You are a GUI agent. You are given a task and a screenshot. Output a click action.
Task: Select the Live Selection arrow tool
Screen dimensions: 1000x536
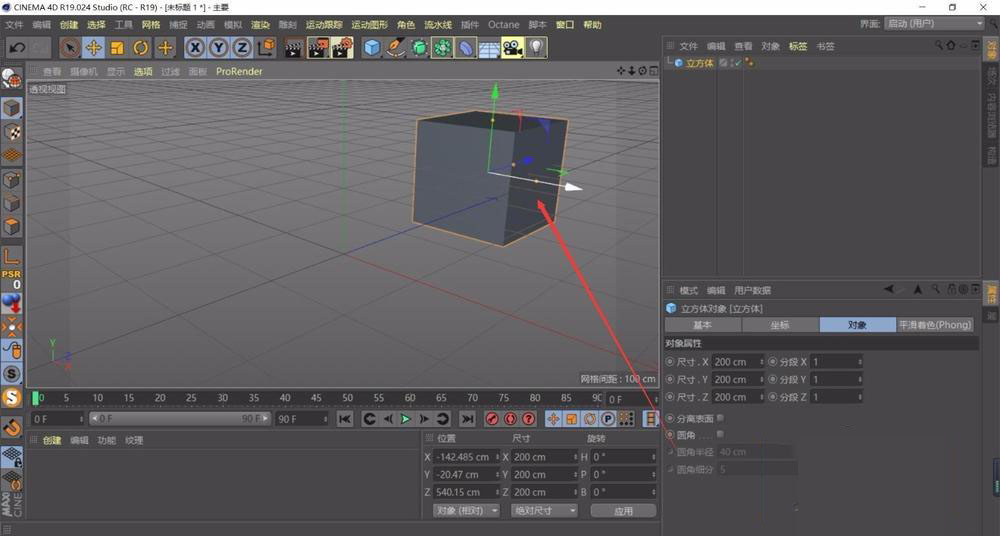point(70,48)
